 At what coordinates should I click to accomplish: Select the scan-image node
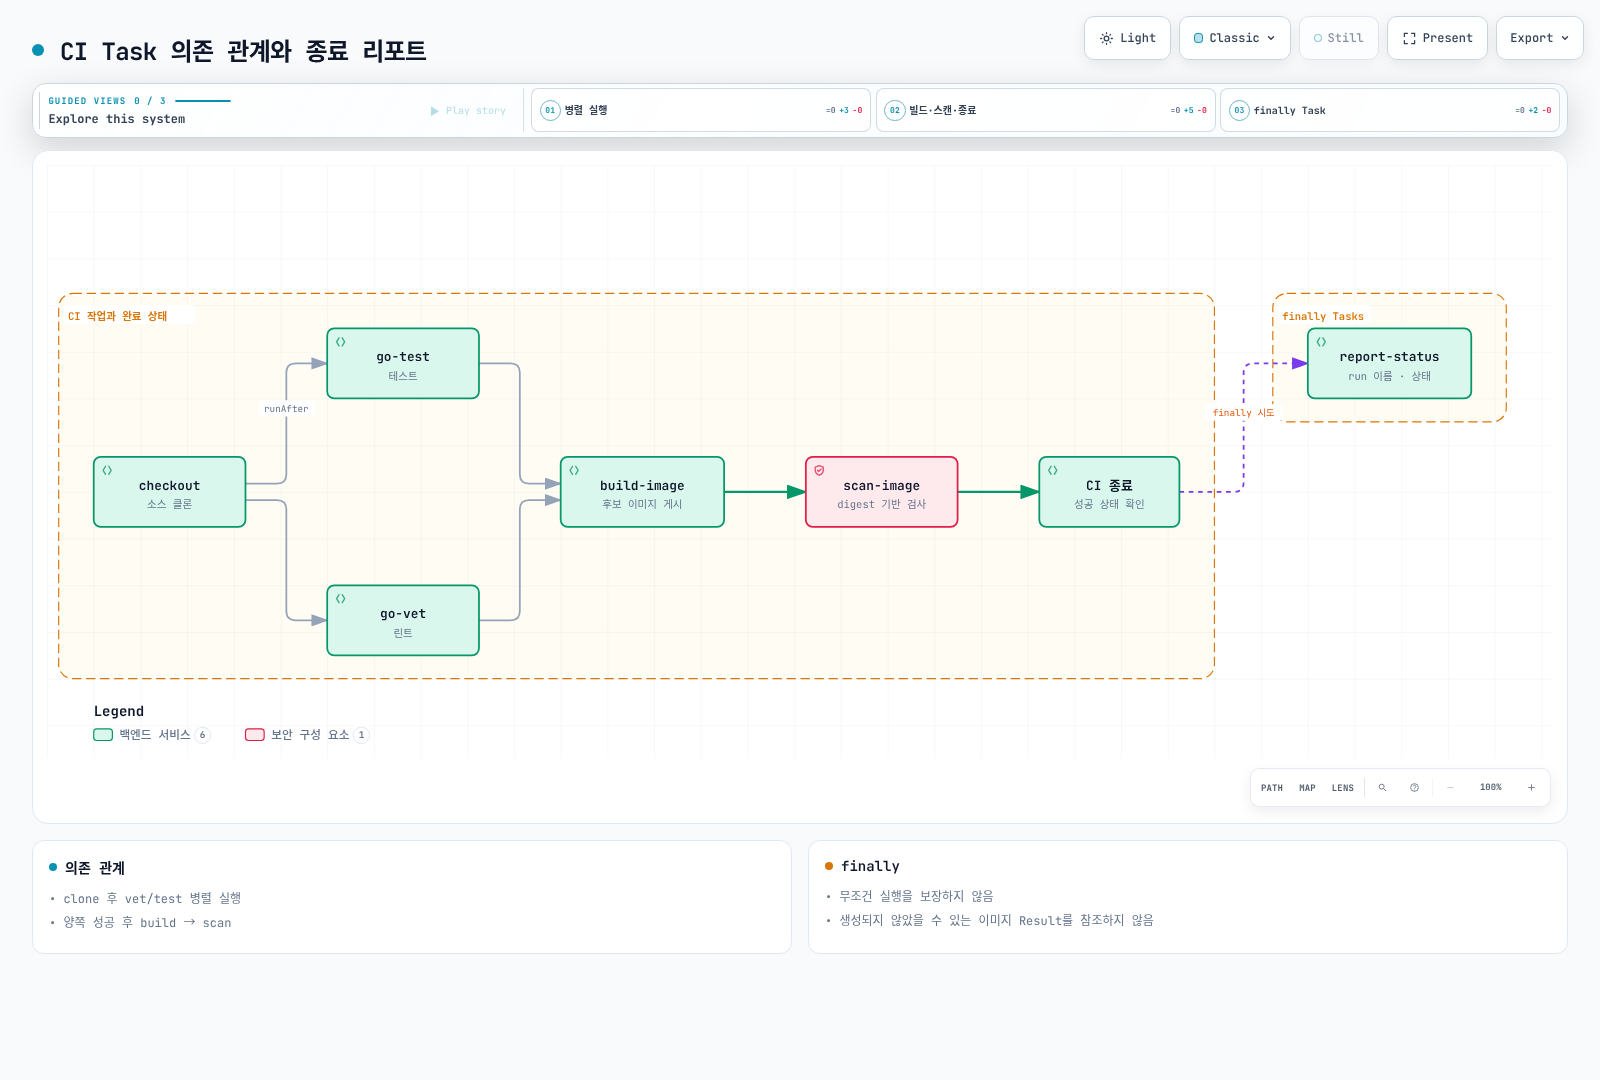pos(882,492)
